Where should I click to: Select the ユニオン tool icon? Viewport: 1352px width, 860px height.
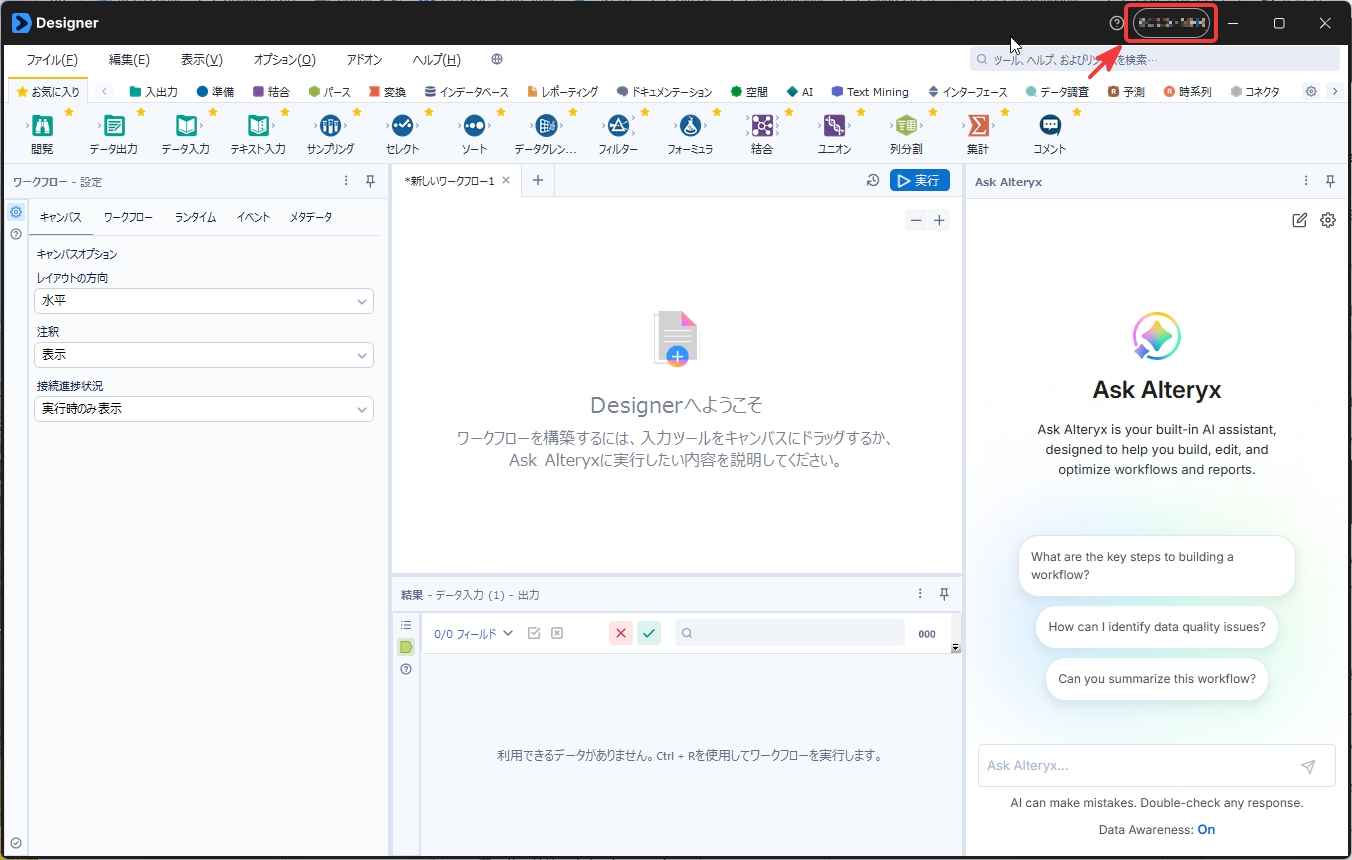[834, 126]
